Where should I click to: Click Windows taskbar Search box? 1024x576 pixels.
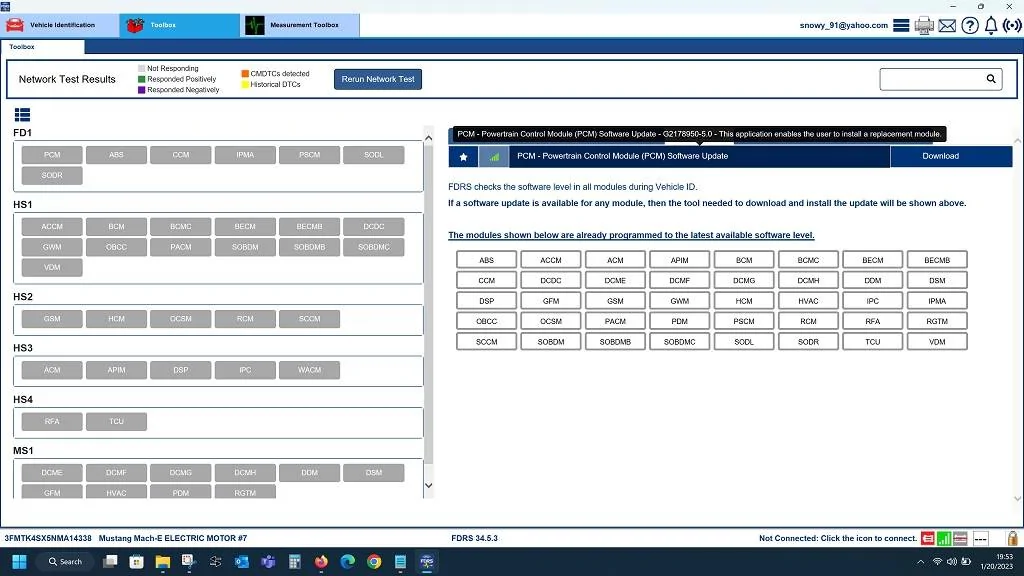[66, 562]
